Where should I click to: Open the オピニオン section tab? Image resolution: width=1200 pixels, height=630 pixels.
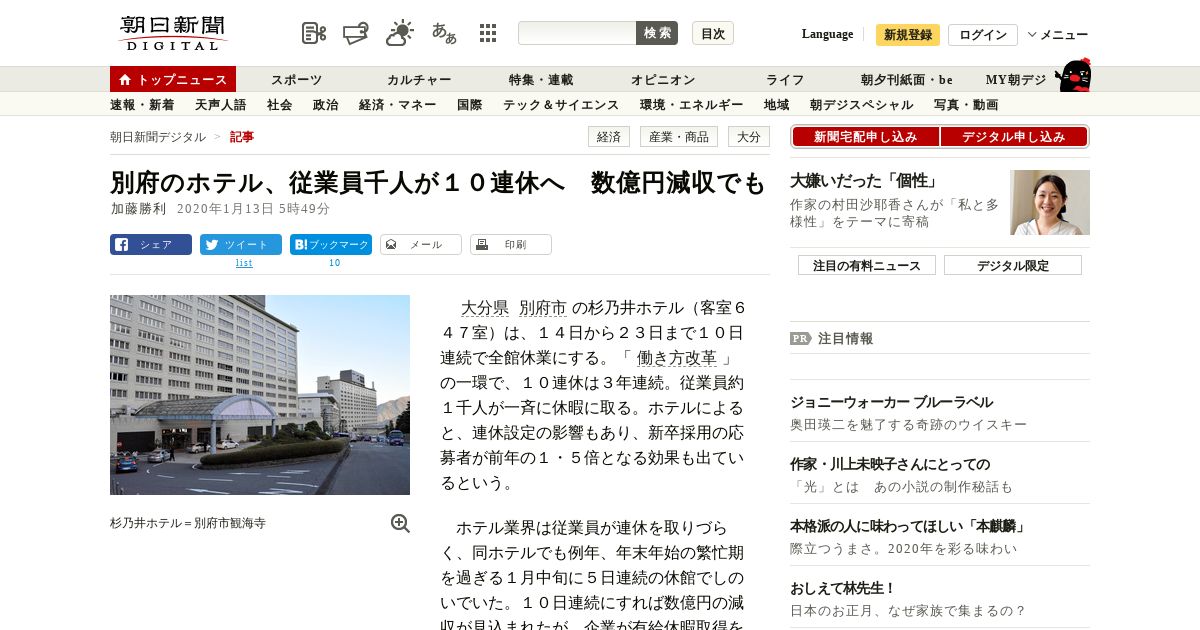(663, 79)
